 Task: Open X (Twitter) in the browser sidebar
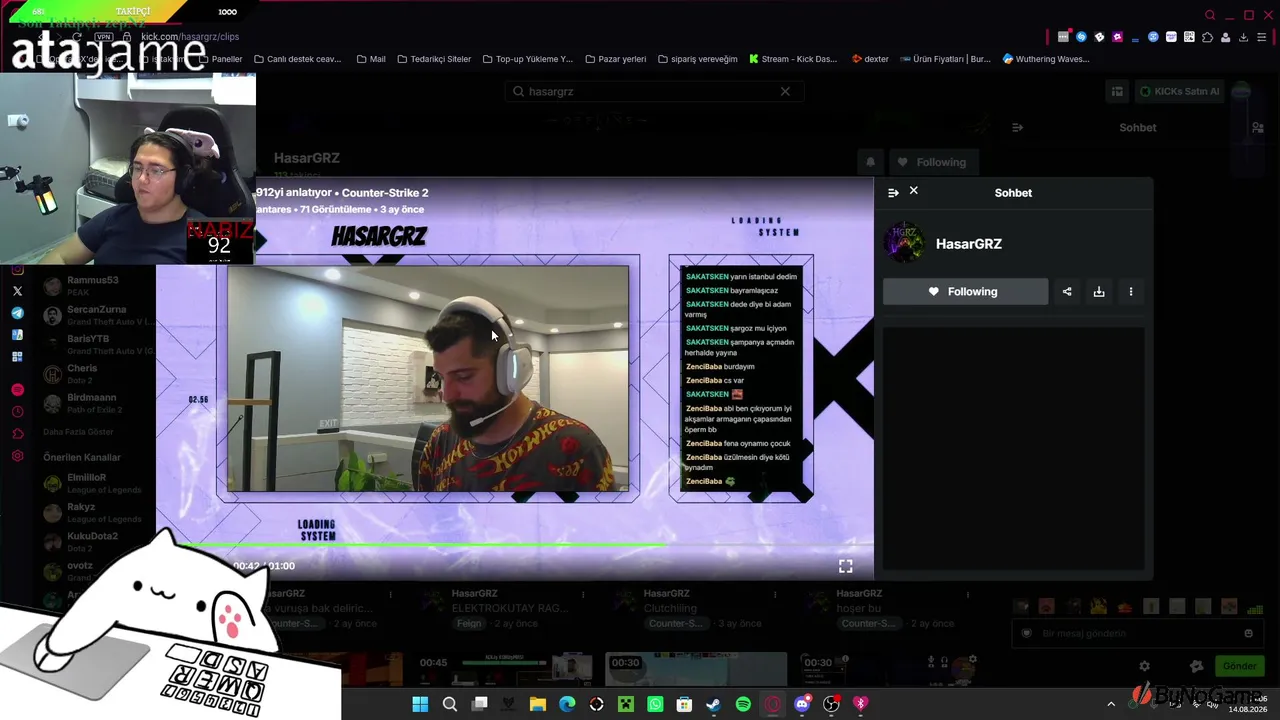coord(17,291)
